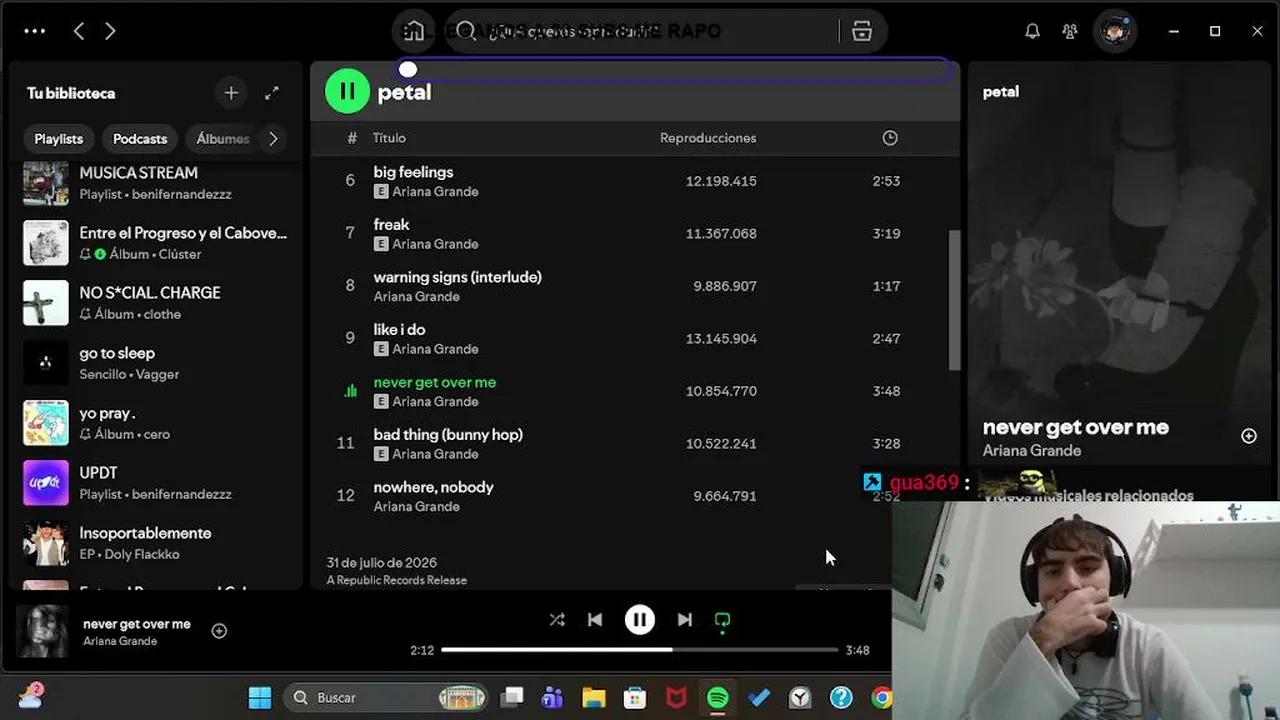Create a new playlist with plus icon
Viewport: 1280px width, 720px height.
pyautogui.click(x=231, y=93)
